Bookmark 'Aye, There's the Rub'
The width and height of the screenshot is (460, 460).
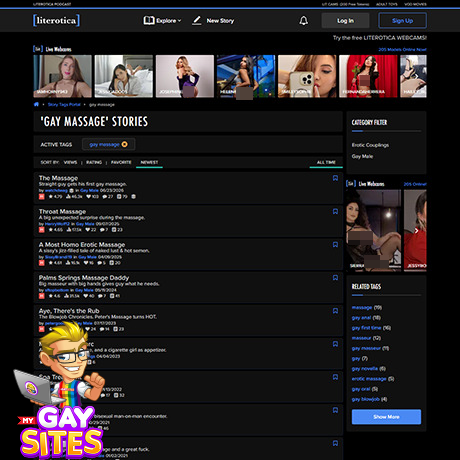(x=335, y=311)
